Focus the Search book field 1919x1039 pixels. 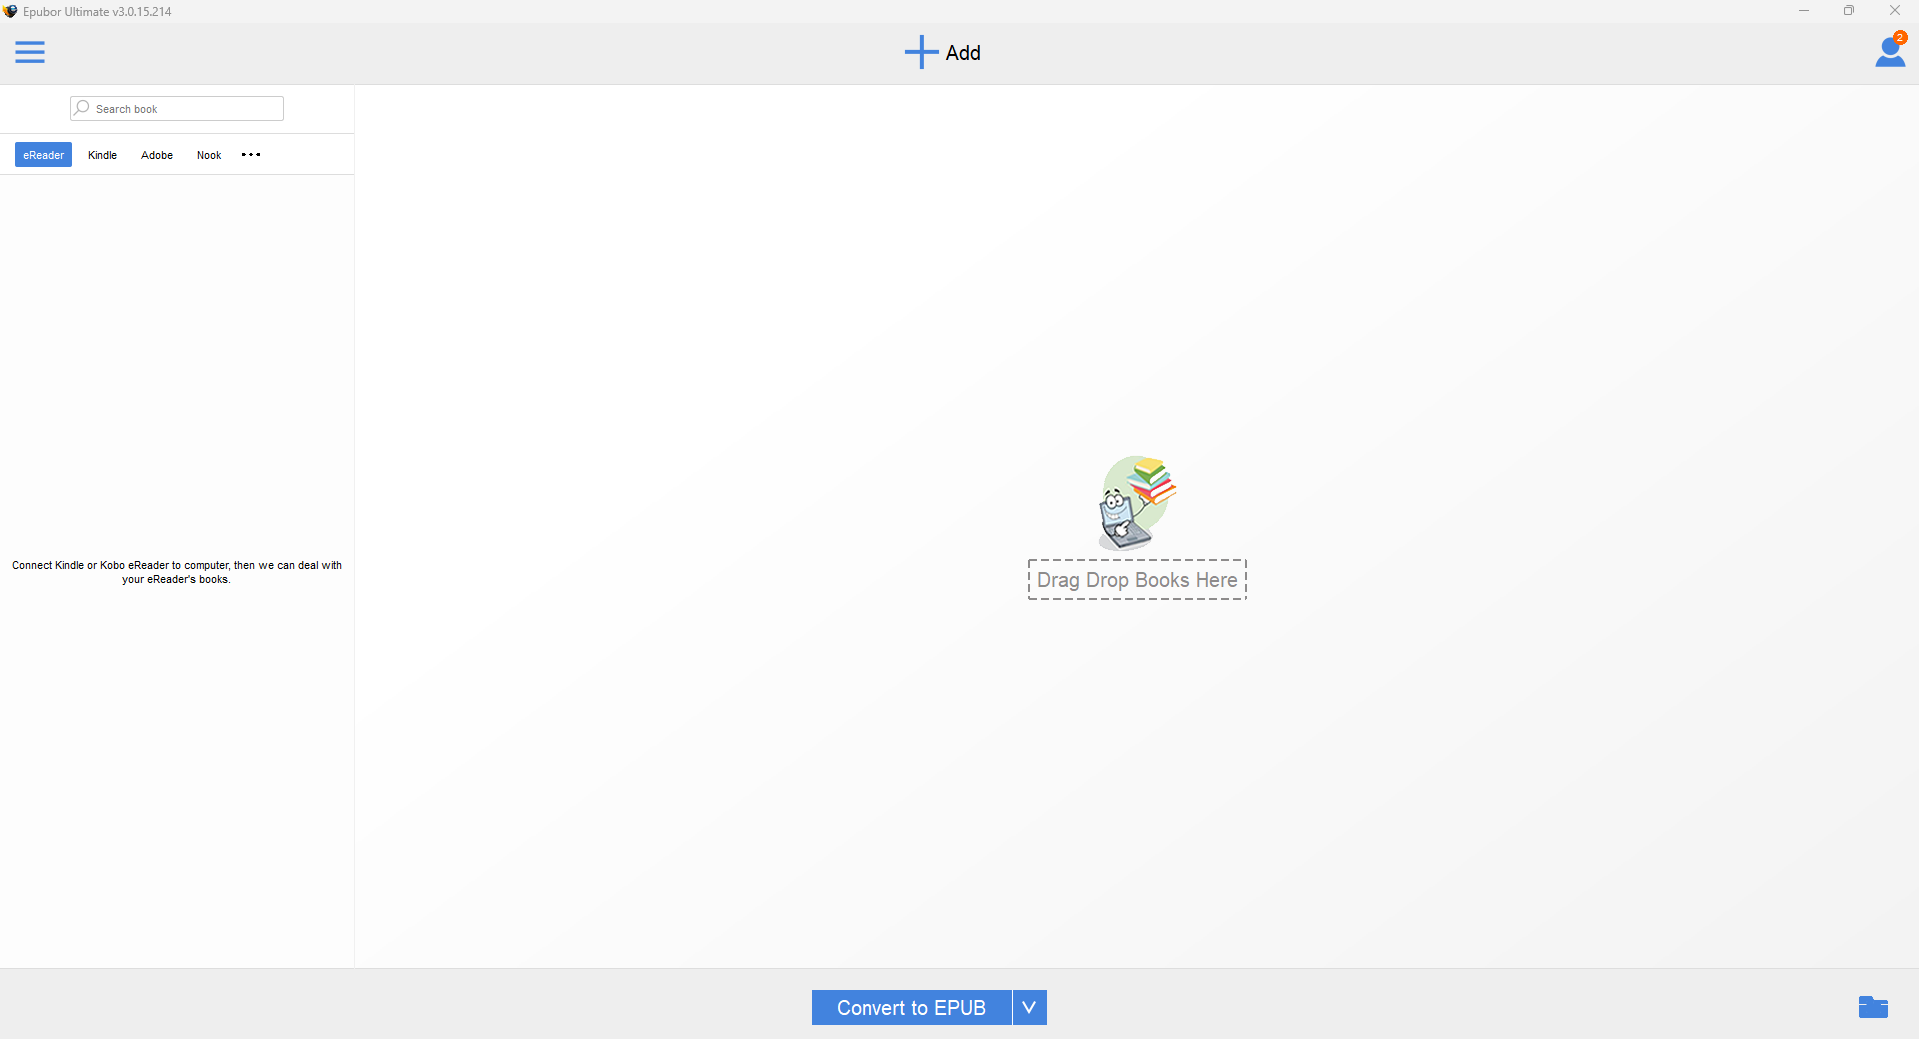coord(177,109)
